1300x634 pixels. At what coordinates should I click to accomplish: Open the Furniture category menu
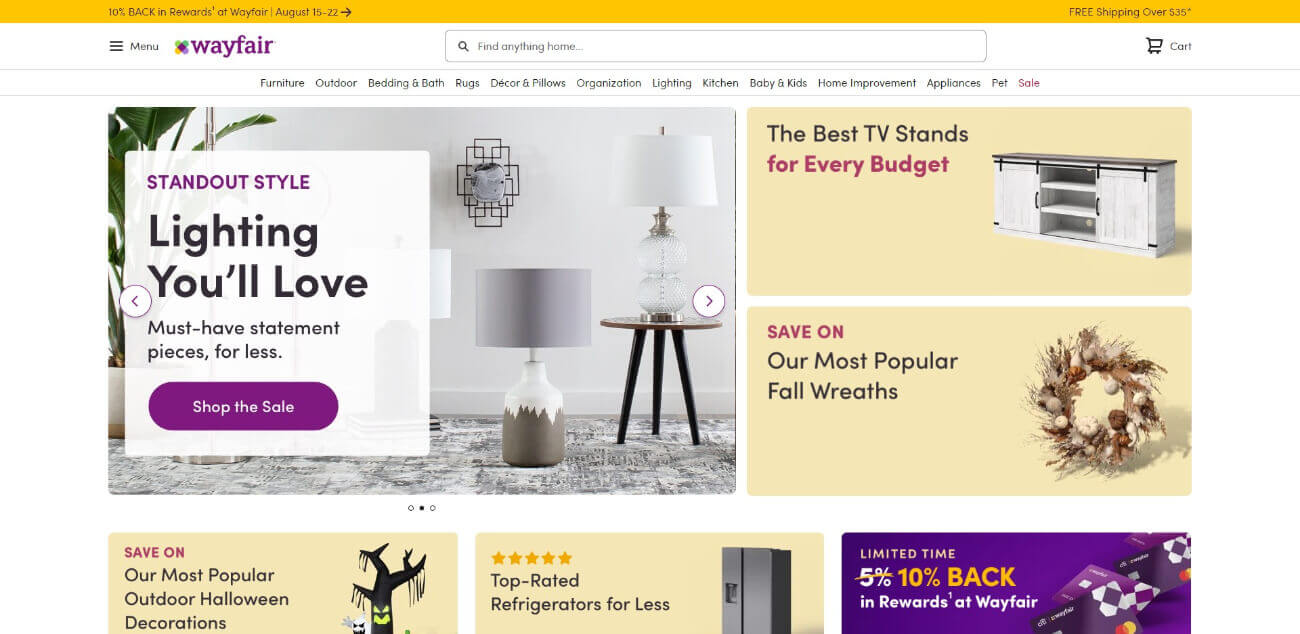(282, 83)
